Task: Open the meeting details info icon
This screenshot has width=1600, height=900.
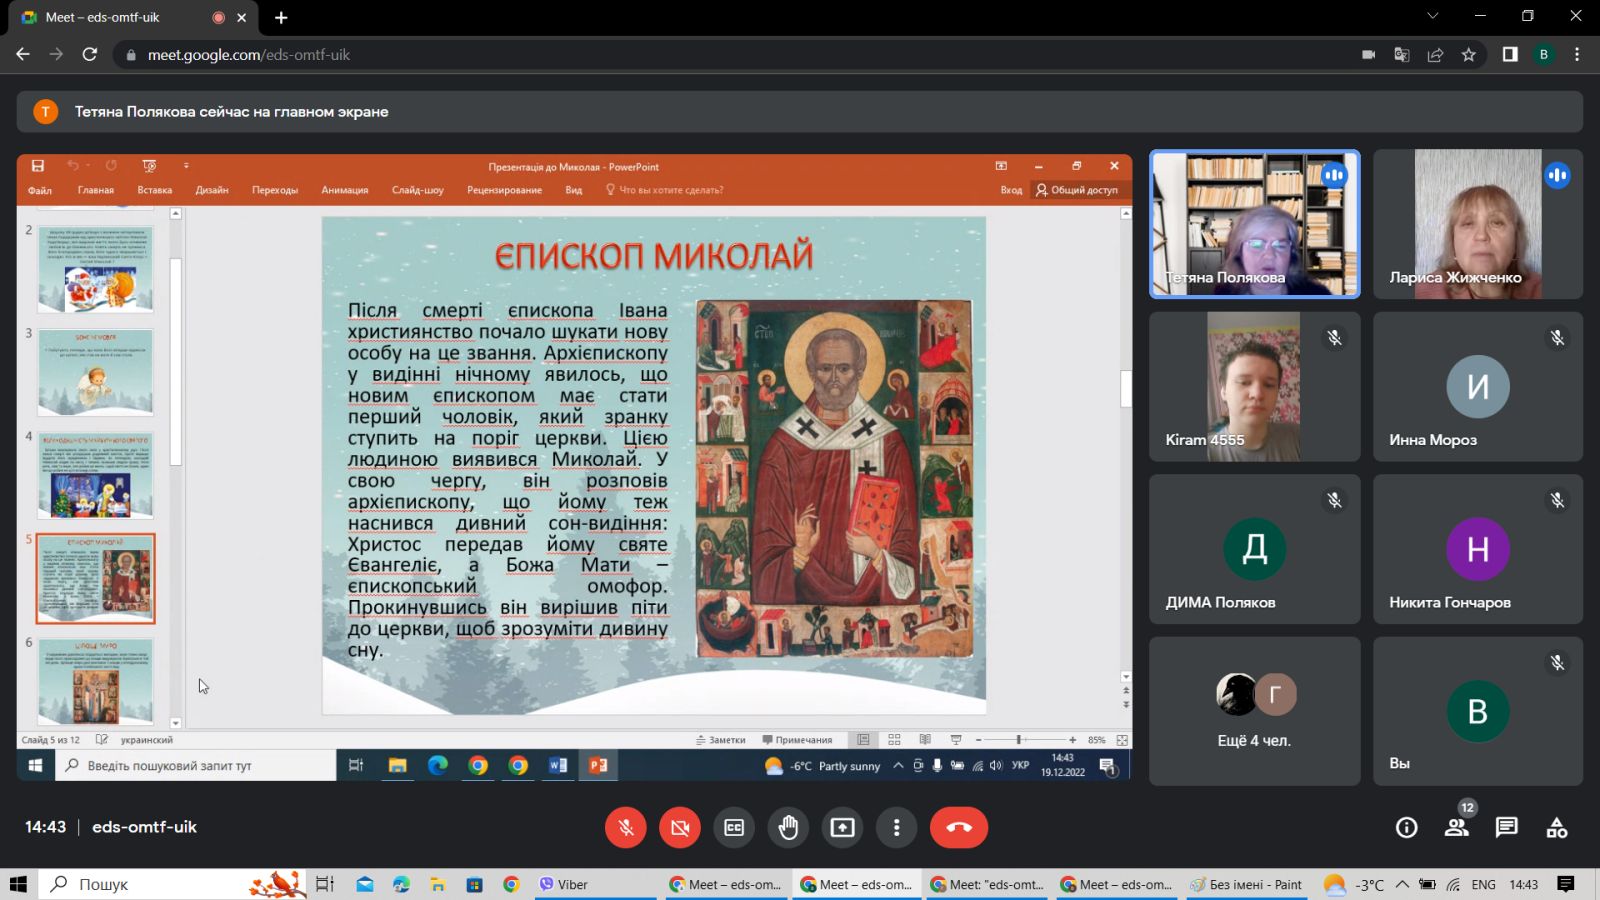Action: (1406, 827)
